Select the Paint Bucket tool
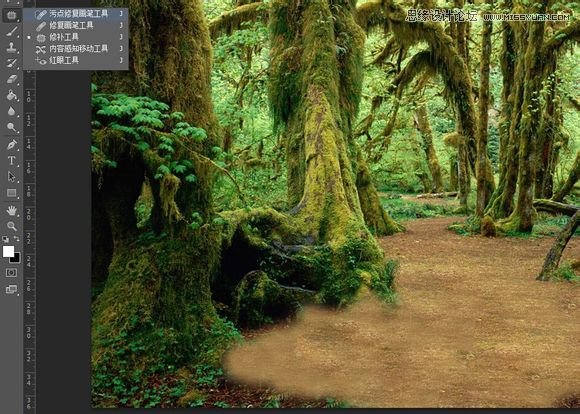This screenshot has width=580, height=414. [x=11, y=95]
